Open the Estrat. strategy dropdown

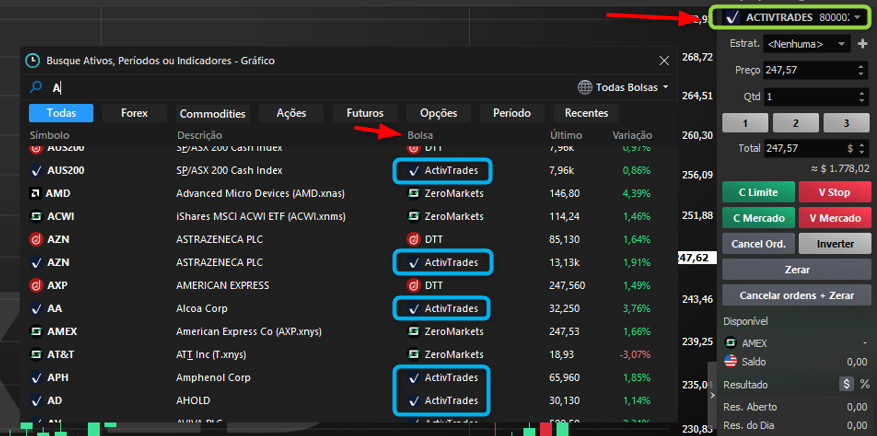pyautogui.click(x=806, y=44)
